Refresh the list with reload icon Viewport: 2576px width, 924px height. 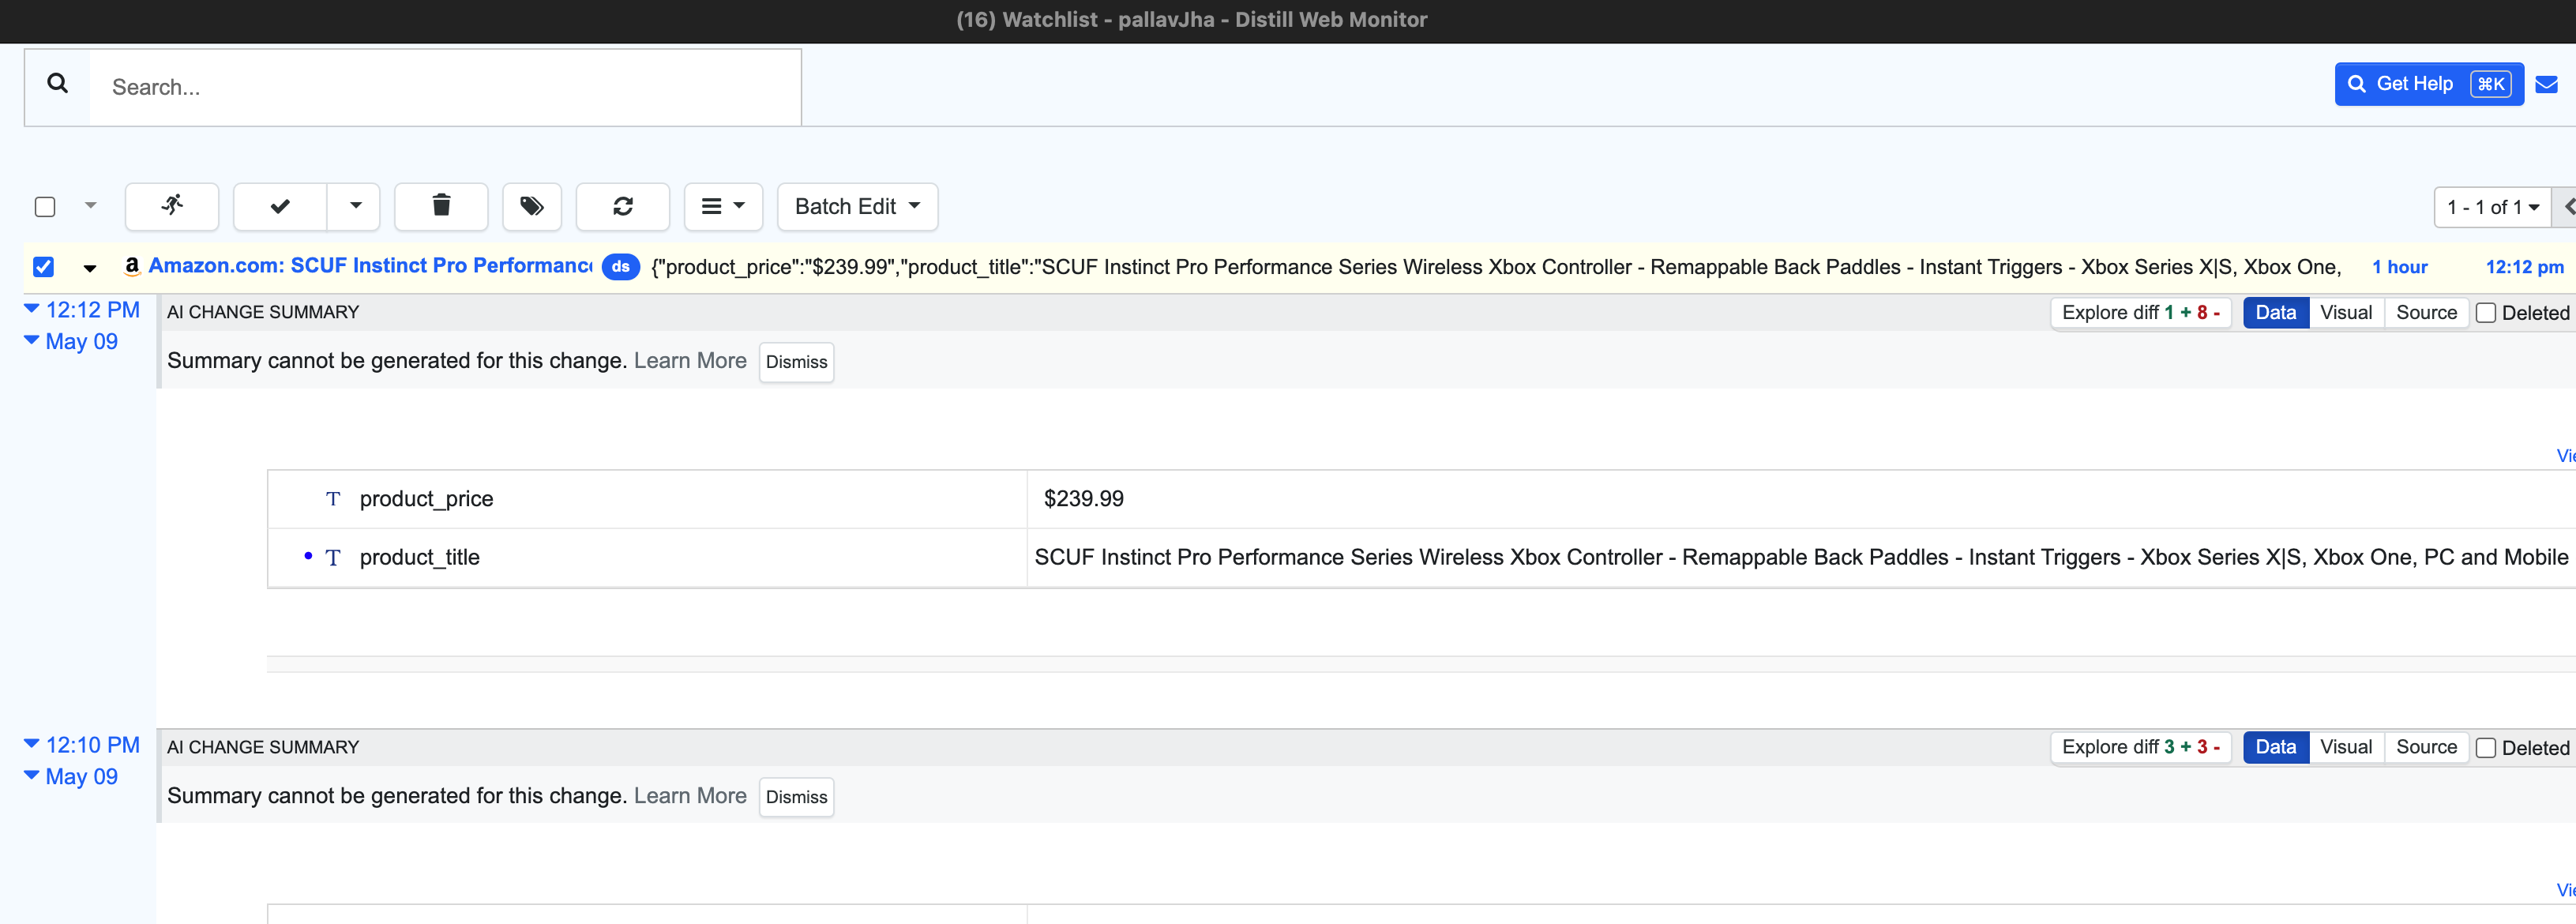(623, 206)
